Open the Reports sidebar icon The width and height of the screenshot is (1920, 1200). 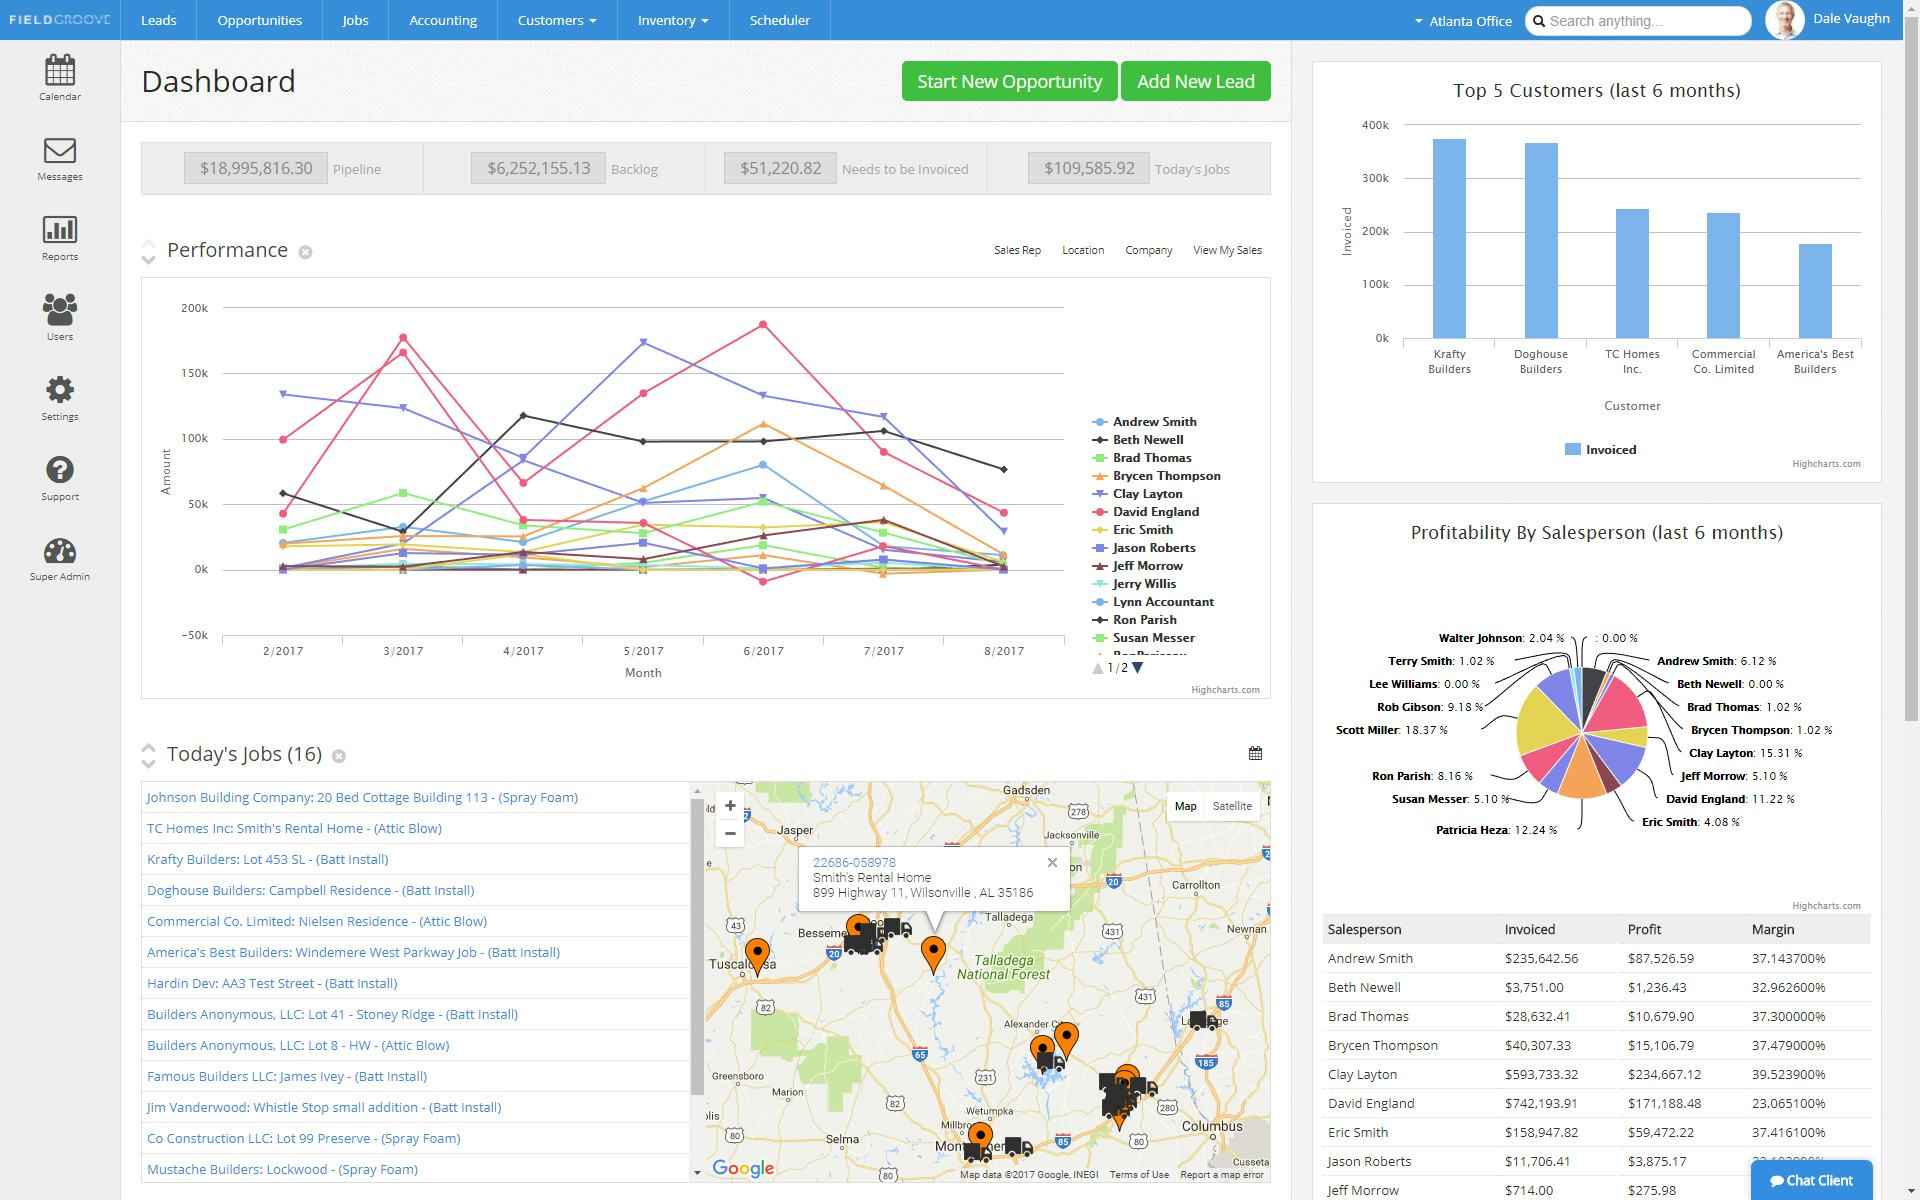[x=60, y=238]
